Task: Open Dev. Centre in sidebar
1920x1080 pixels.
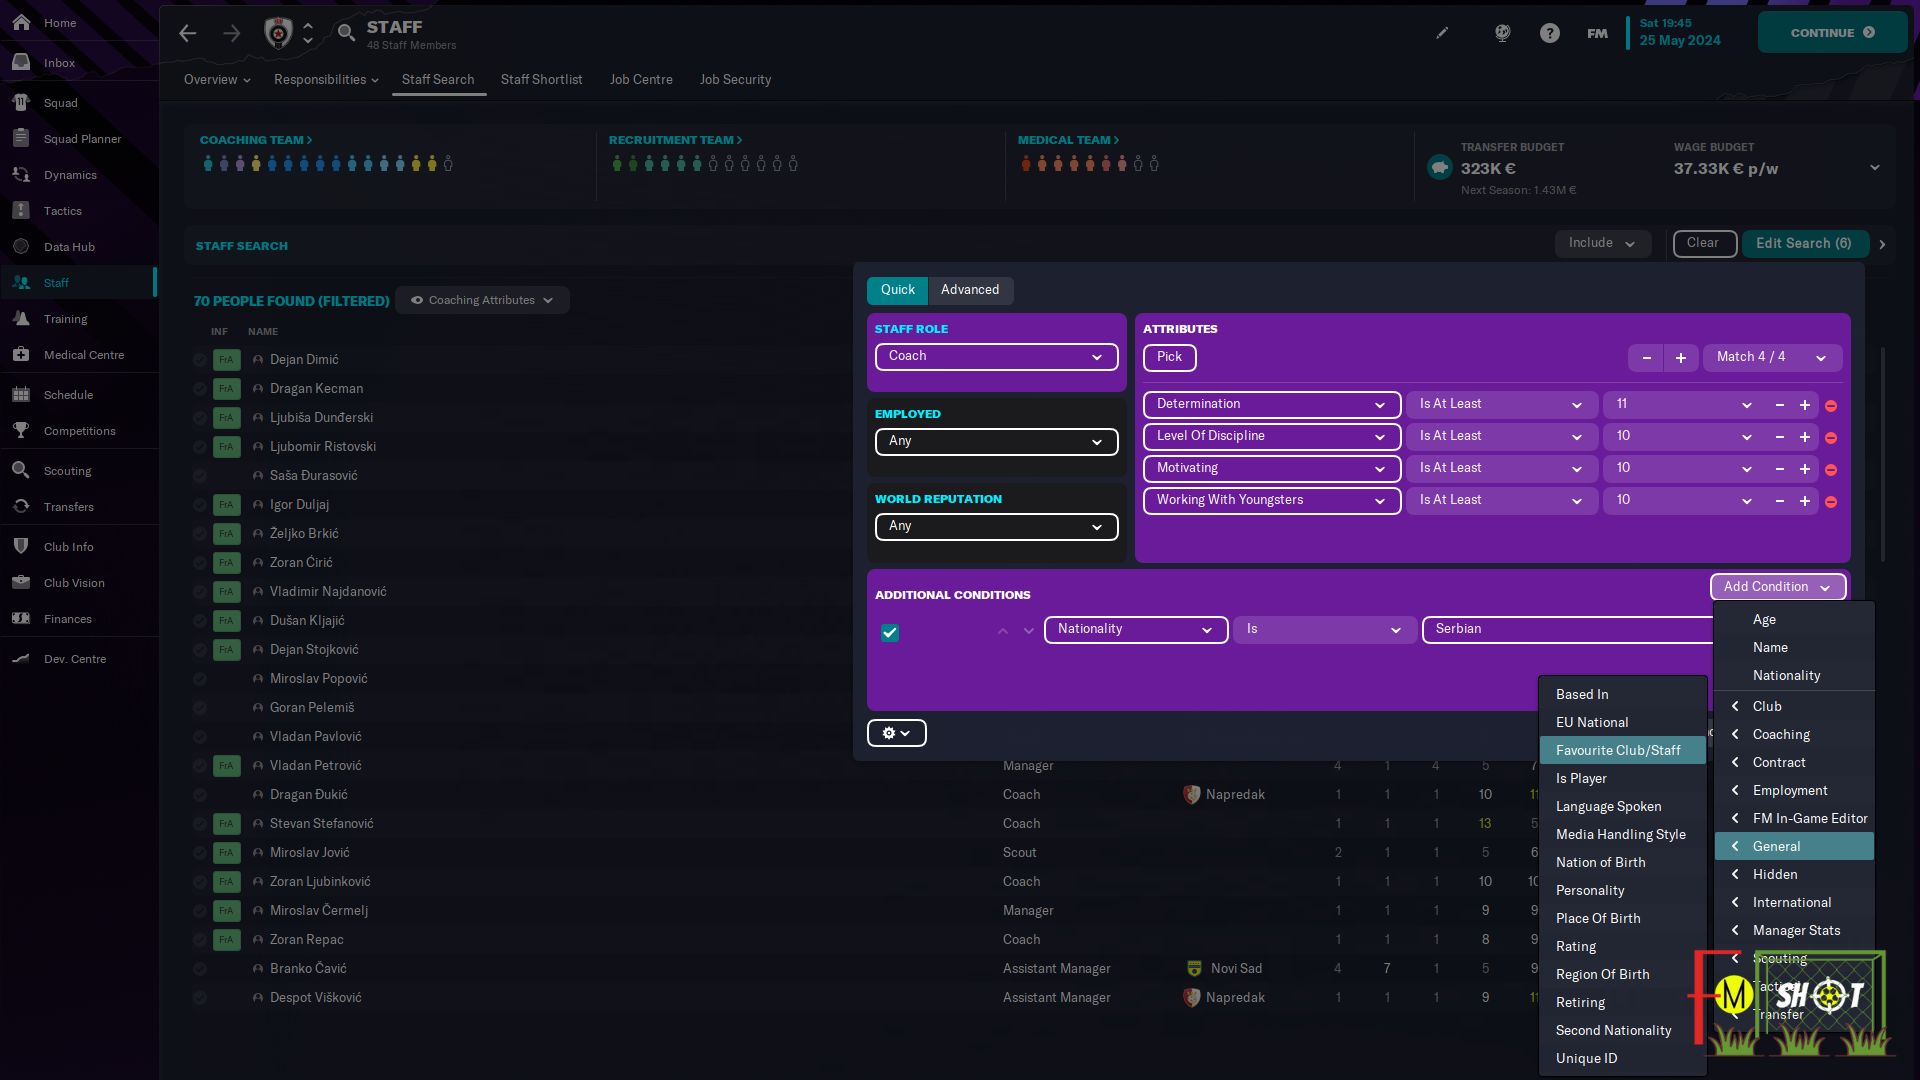Action: [x=74, y=659]
